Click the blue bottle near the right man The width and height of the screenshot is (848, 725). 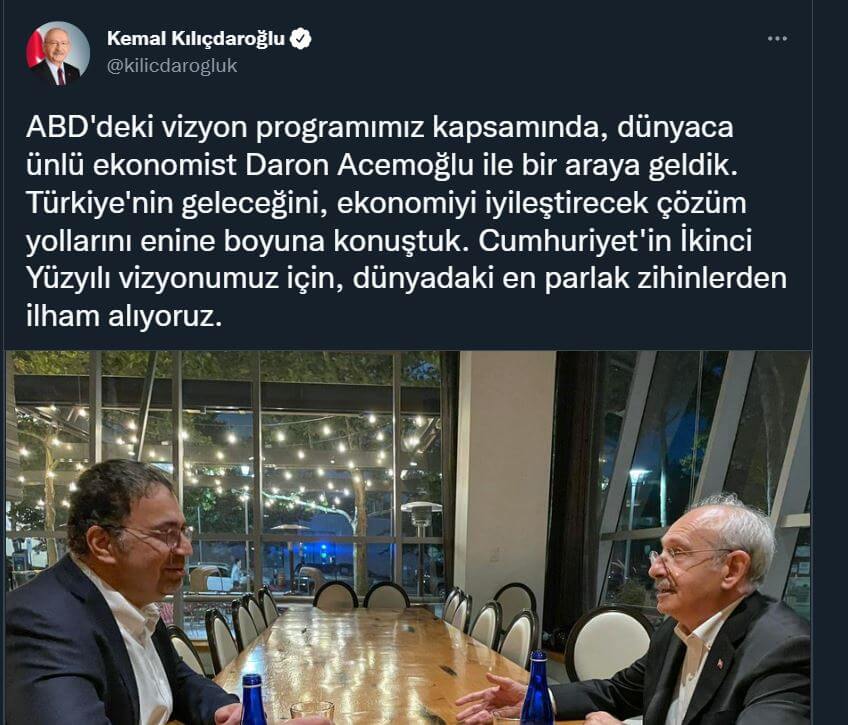pyautogui.click(x=536, y=687)
